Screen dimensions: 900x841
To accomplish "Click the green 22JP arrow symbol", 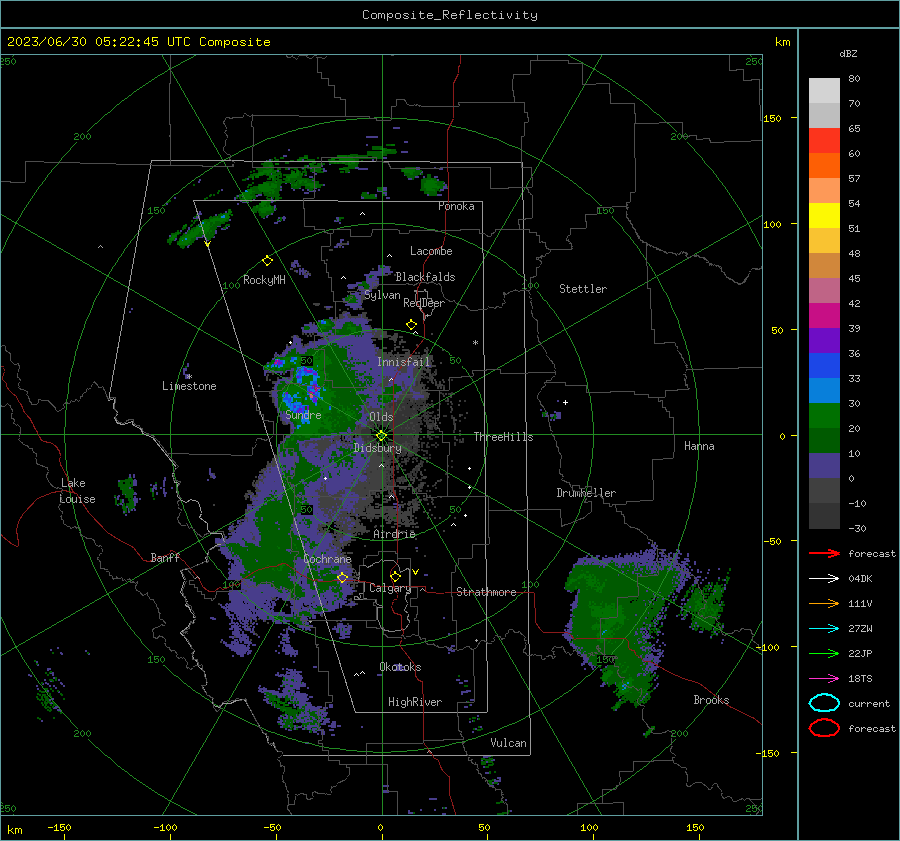I will [824, 653].
